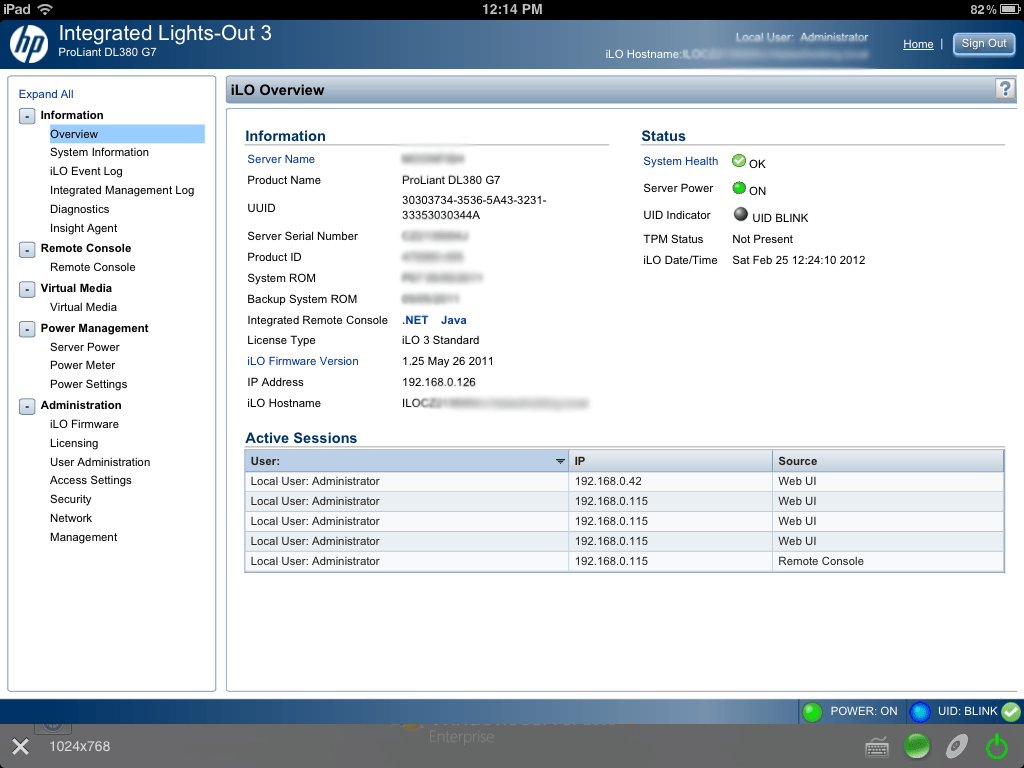The height and width of the screenshot is (768, 1024).
Task: Collapse the Power Management tree section
Action: (27, 329)
